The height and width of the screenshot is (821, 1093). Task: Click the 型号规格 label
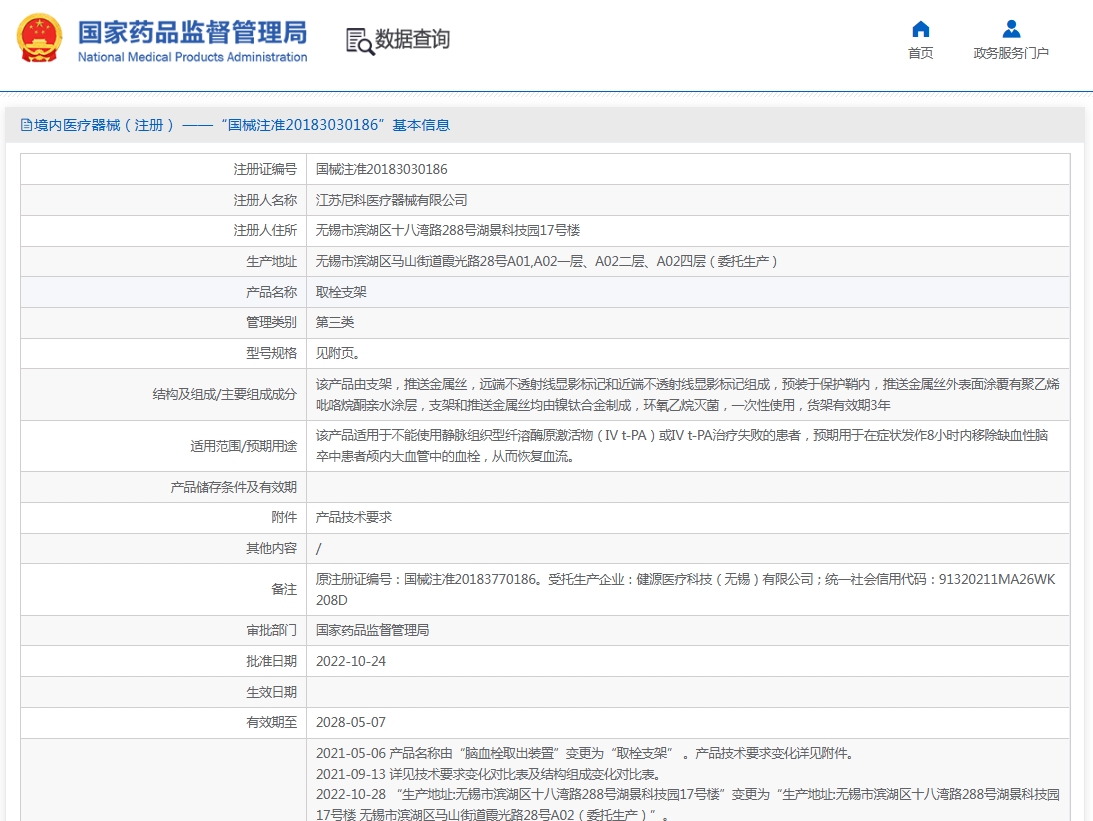pos(271,353)
